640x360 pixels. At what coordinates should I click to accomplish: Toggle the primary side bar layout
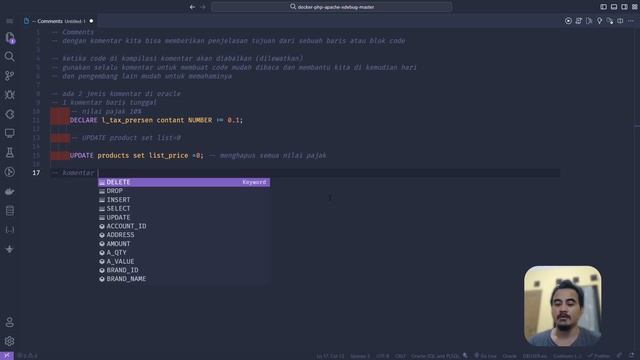pyautogui.click(x=603, y=7)
